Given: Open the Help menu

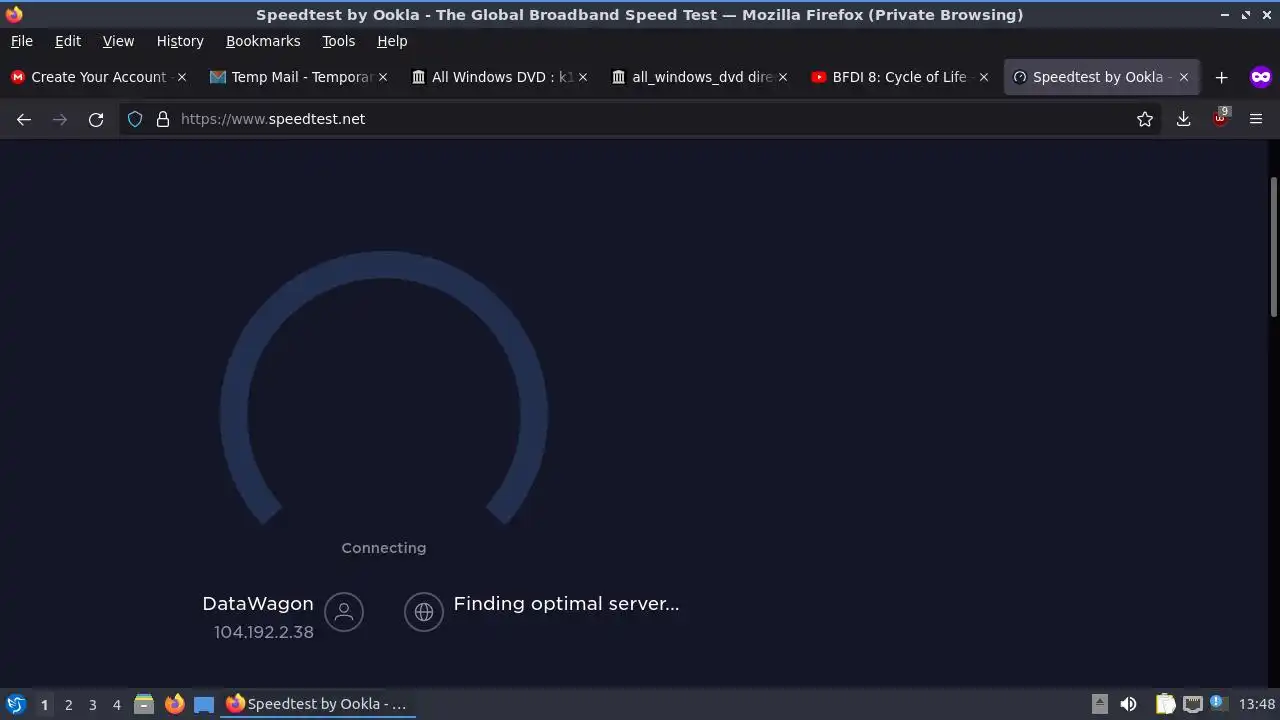Looking at the screenshot, I should point(392,41).
